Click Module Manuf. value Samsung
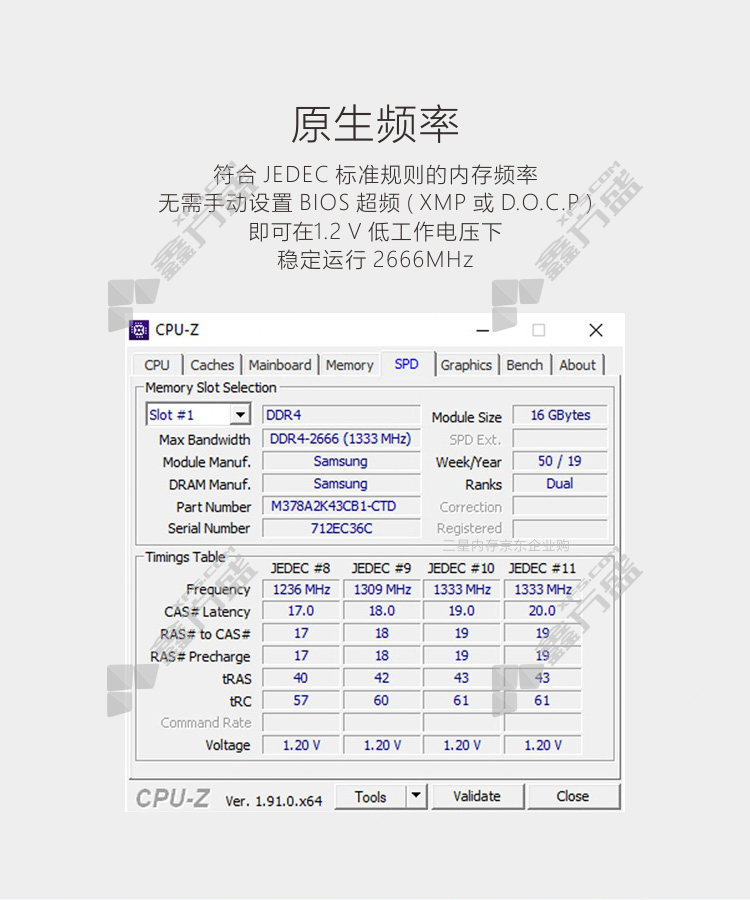Screen dimensions: 750x900 341,461
